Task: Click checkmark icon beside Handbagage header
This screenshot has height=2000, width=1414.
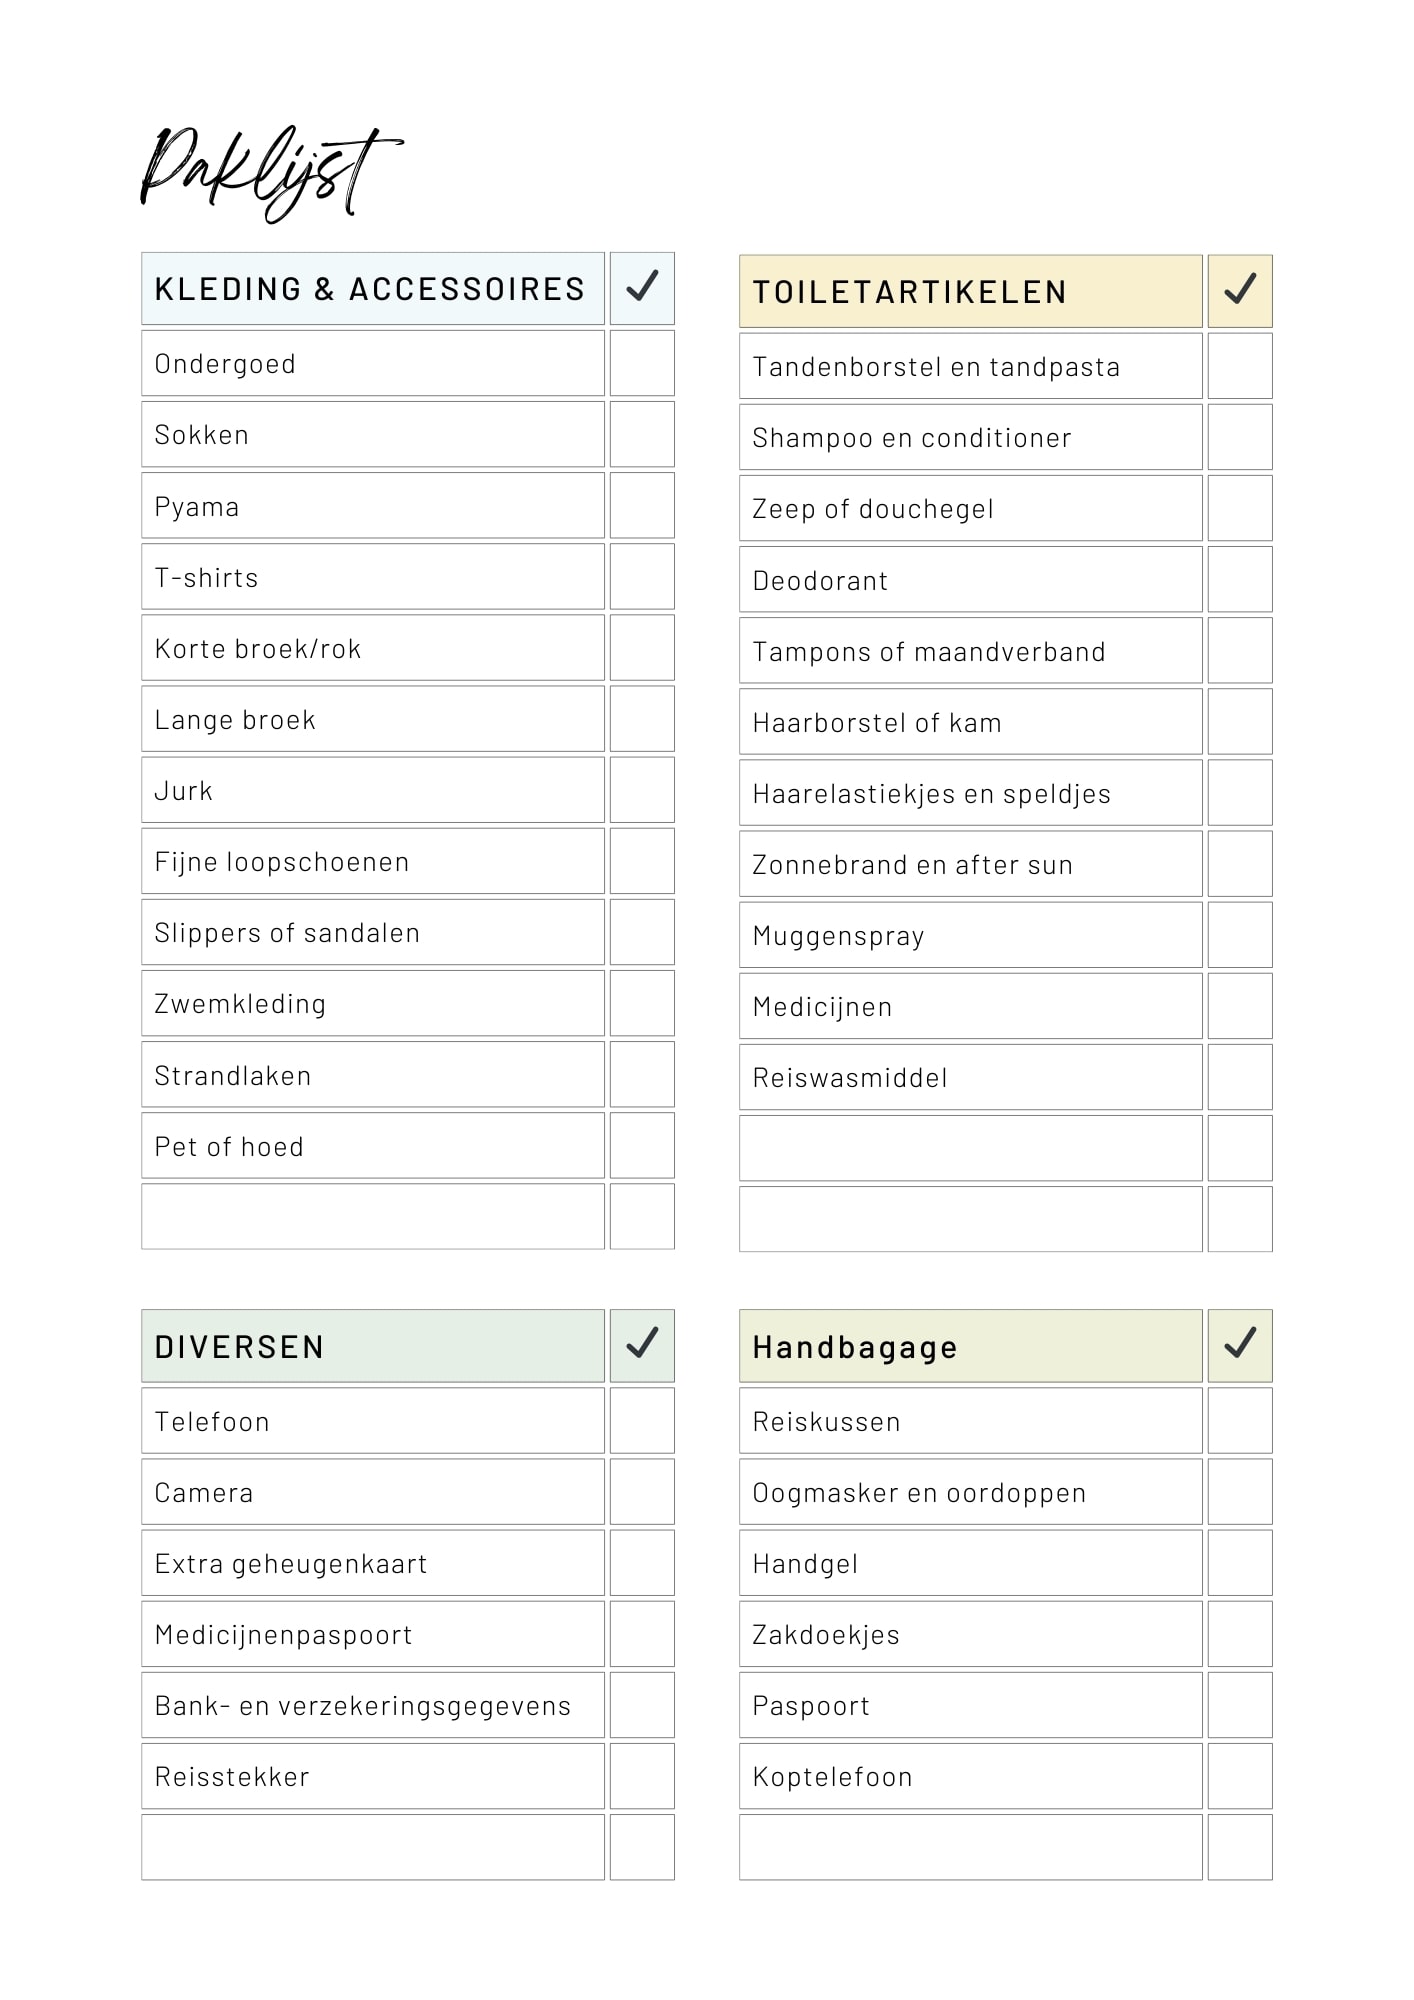Action: tap(1240, 1345)
